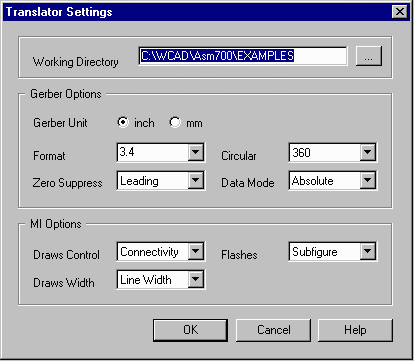The width and height of the screenshot is (414, 361).
Task: Expand the Data Mode dropdown arrow
Action: point(367,180)
